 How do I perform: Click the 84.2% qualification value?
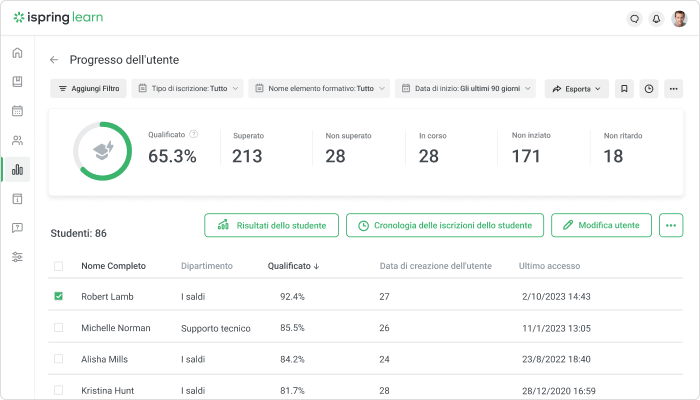(292, 359)
